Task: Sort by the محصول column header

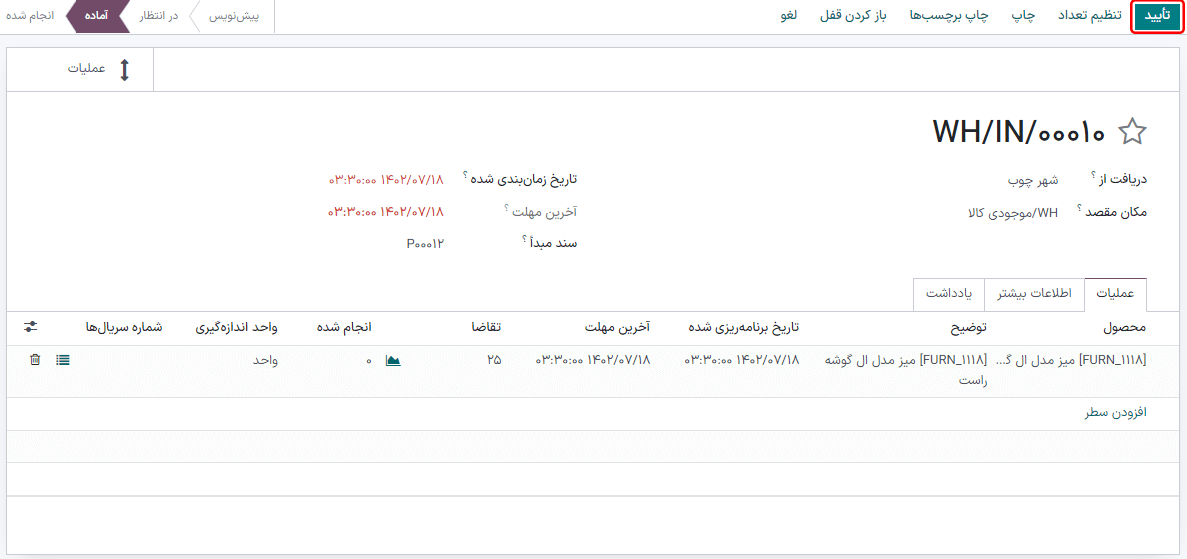Action: pyautogui.click(x=1124, y=327)
